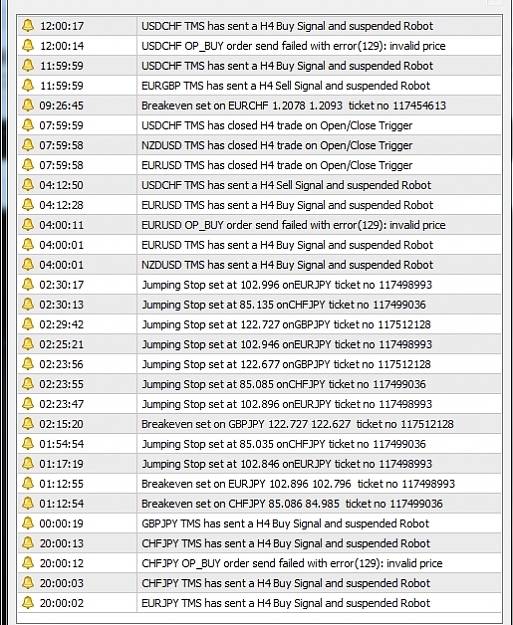Click the bell icon beside 12:00:17
Image resolution: width=513 pixels, height=625 pixels.
(28, 26)
